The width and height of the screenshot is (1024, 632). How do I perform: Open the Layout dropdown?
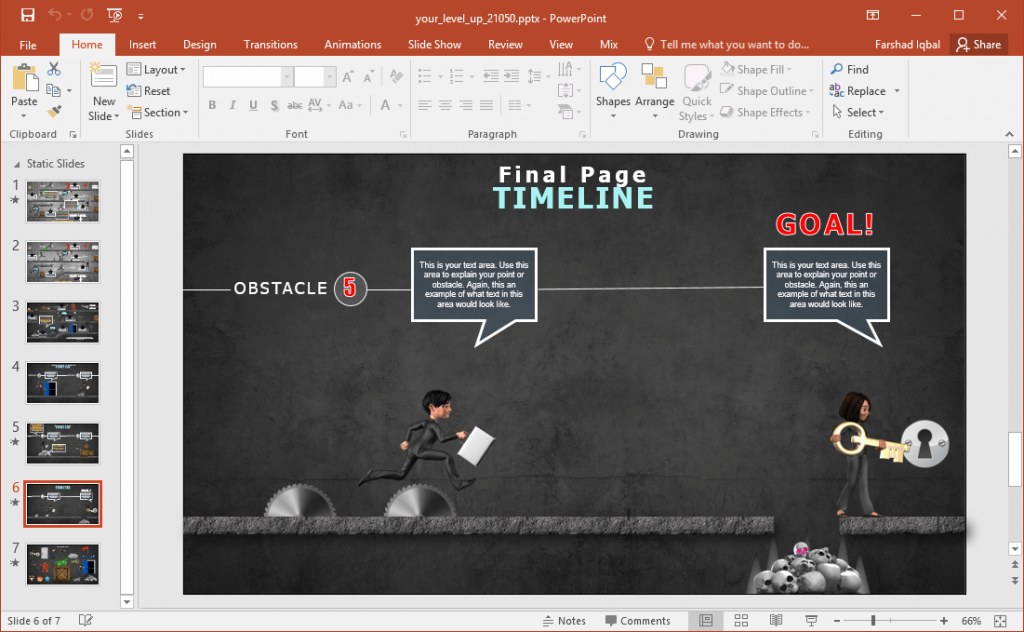click(x=158, y=69)
